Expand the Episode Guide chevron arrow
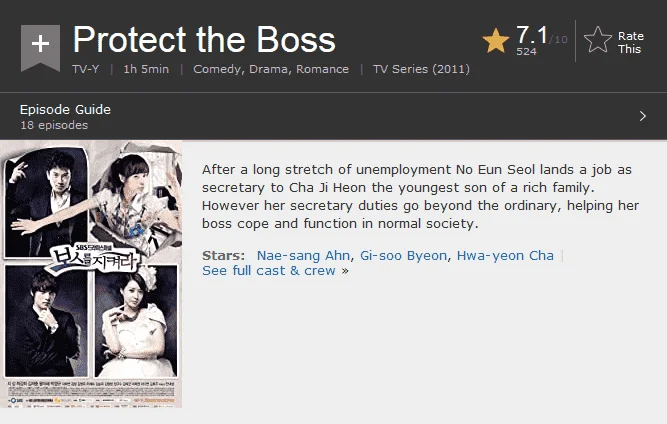This screenshot has height=424, width=667. (643, 116)
